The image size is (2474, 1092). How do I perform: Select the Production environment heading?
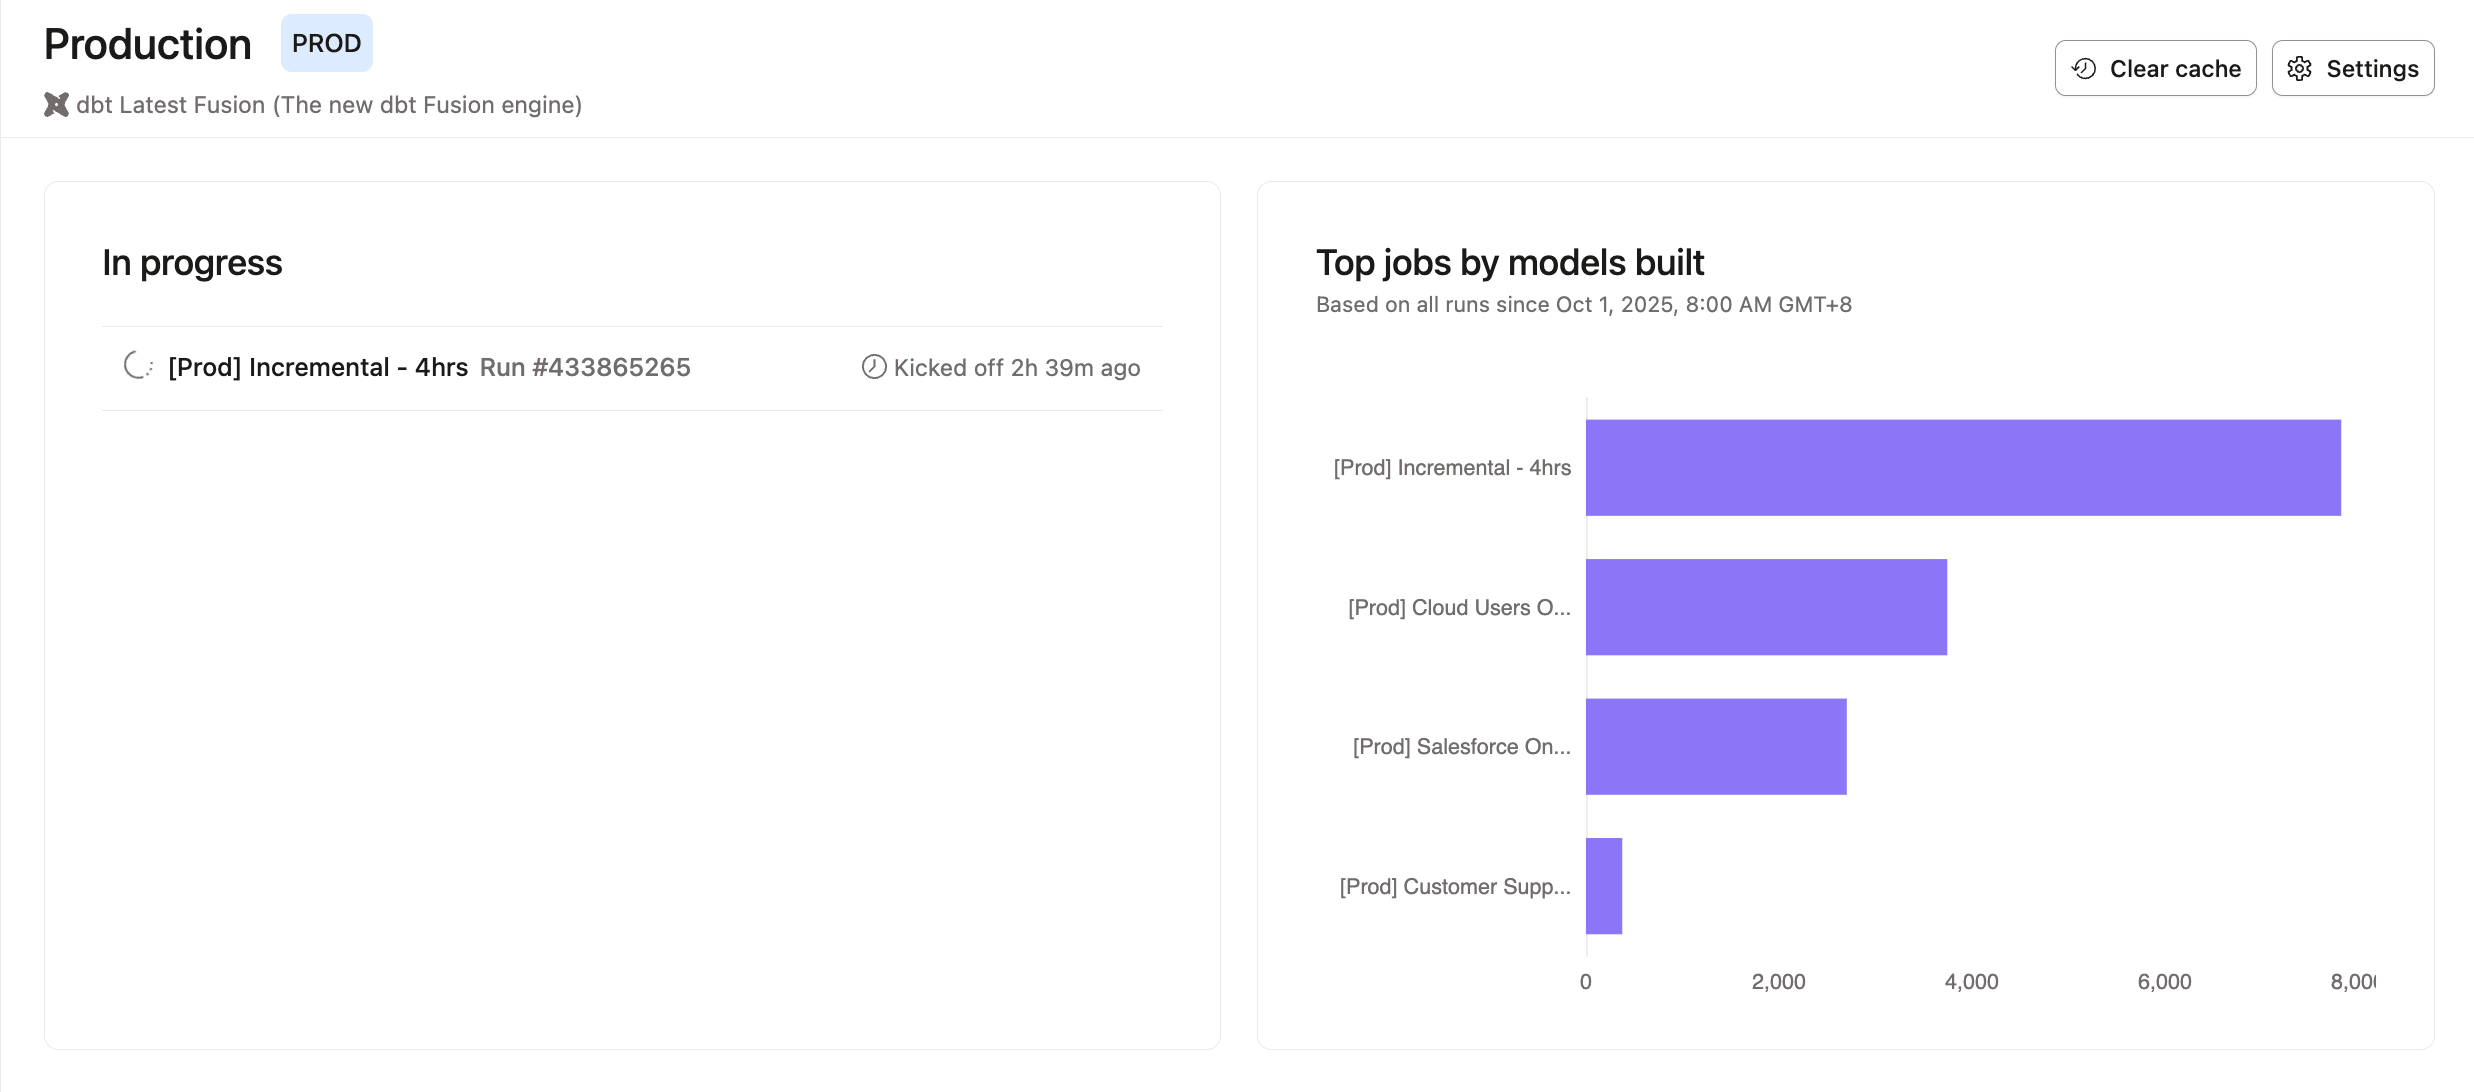click(146, 43)
